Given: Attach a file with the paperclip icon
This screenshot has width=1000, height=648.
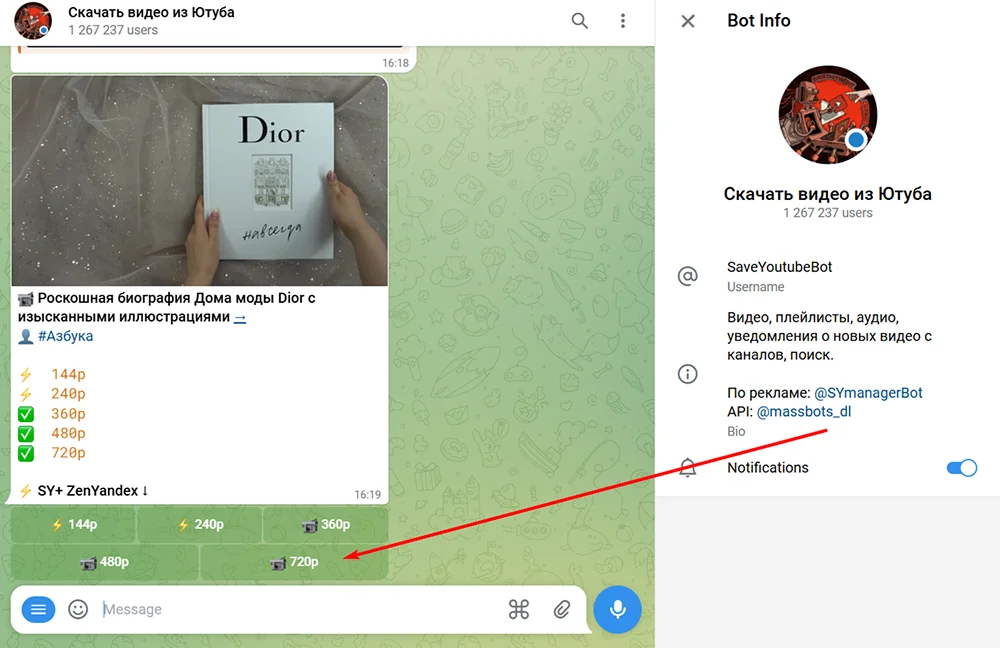Looking at the screenshot, I should tap(562, 609).
